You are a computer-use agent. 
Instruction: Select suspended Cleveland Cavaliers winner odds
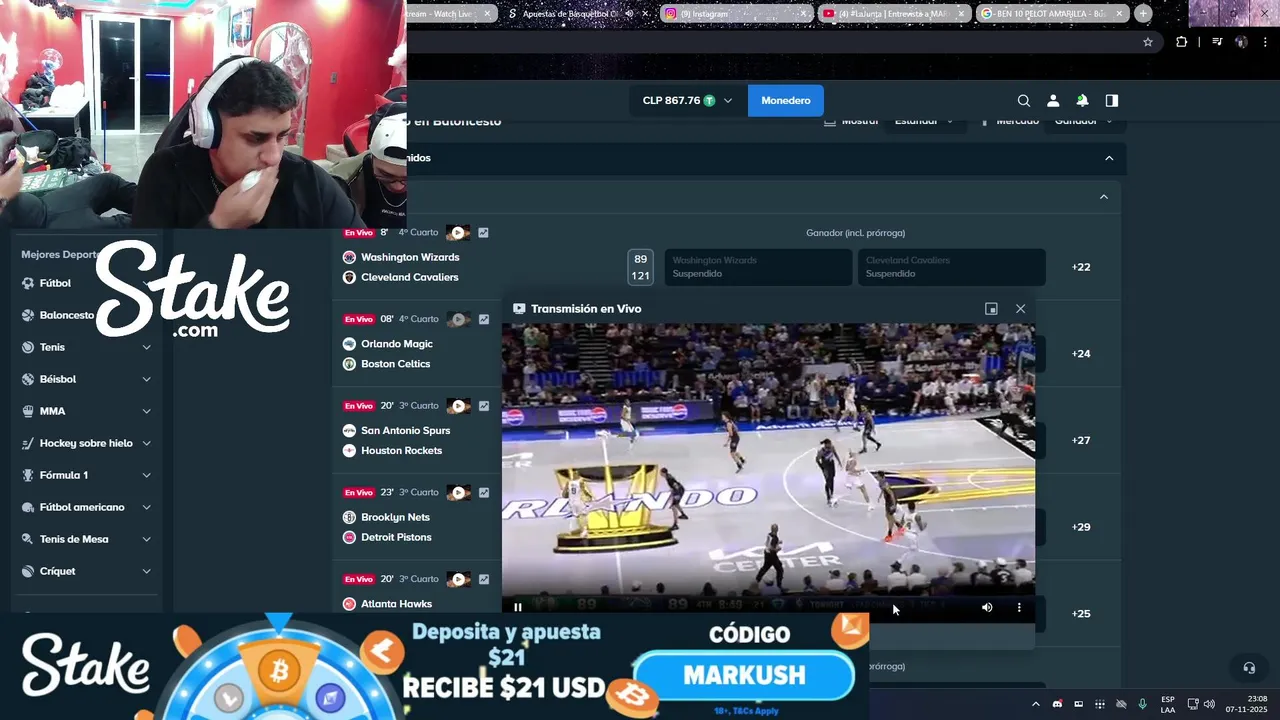pyautogui.click(x=952, y=267)
